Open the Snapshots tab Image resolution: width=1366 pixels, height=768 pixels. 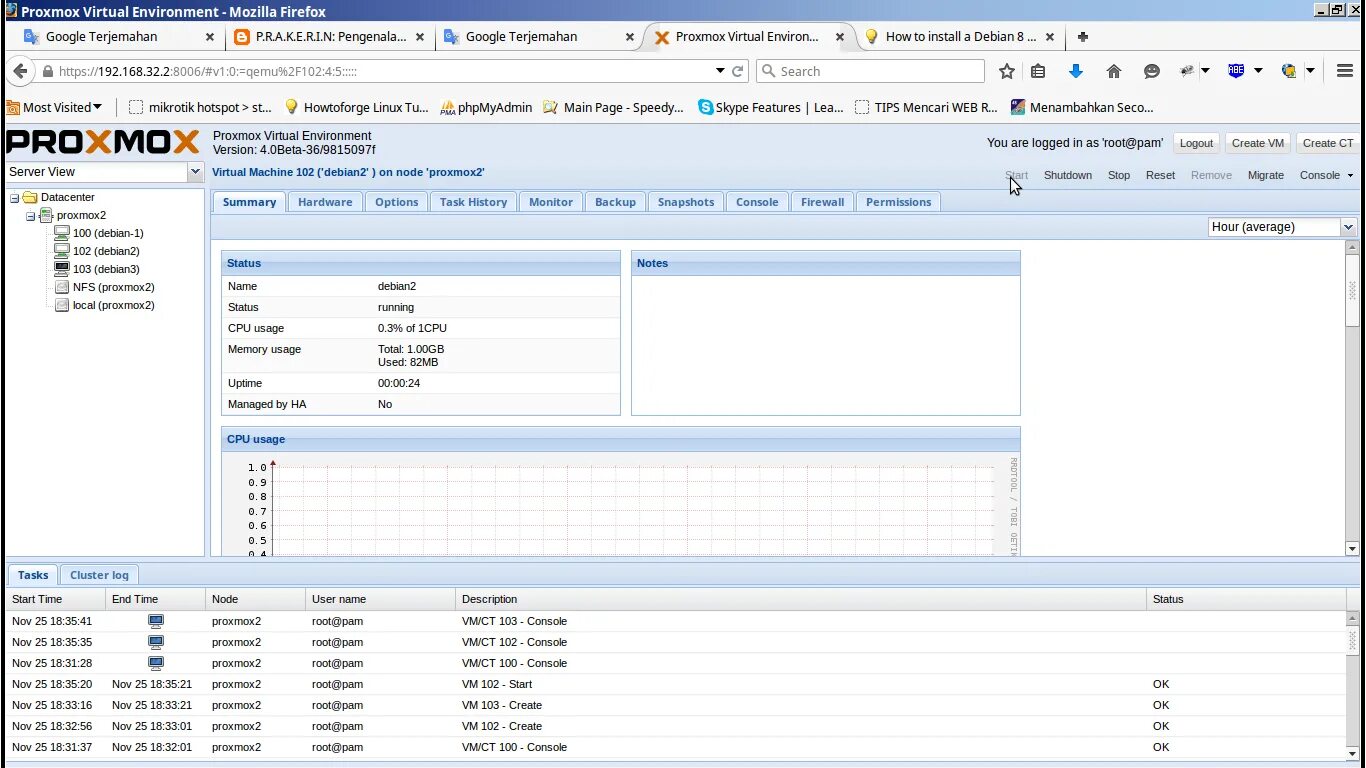[686, 202]
